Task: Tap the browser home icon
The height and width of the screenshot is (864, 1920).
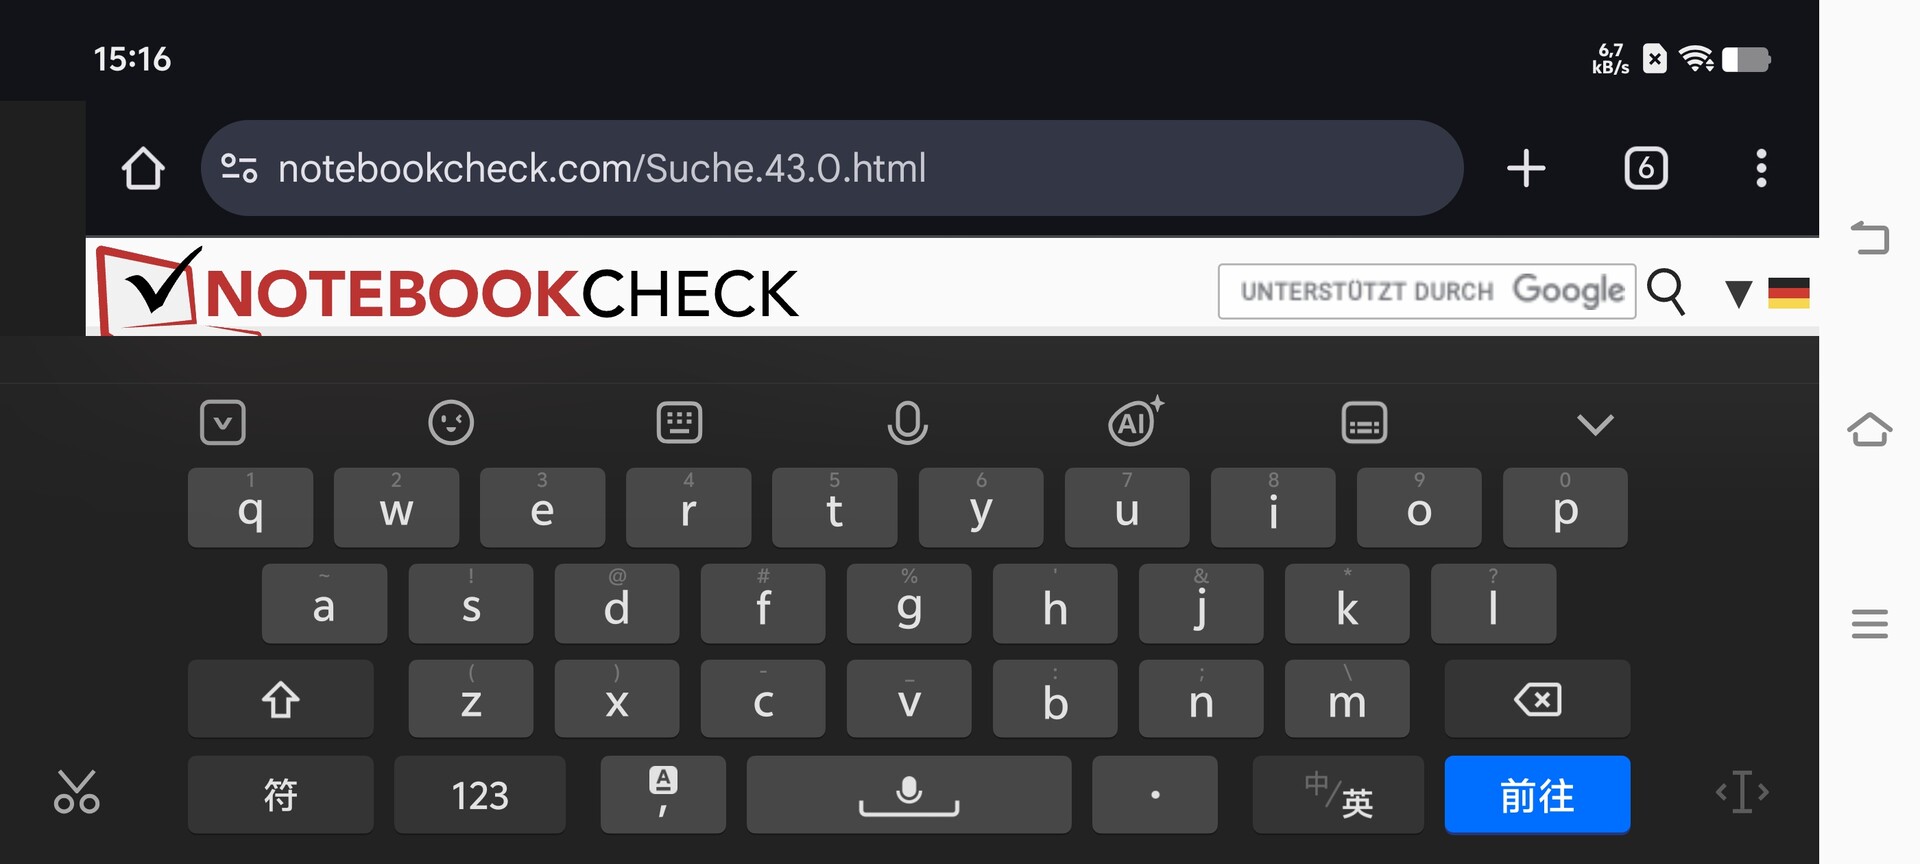Action: point(143,168)
